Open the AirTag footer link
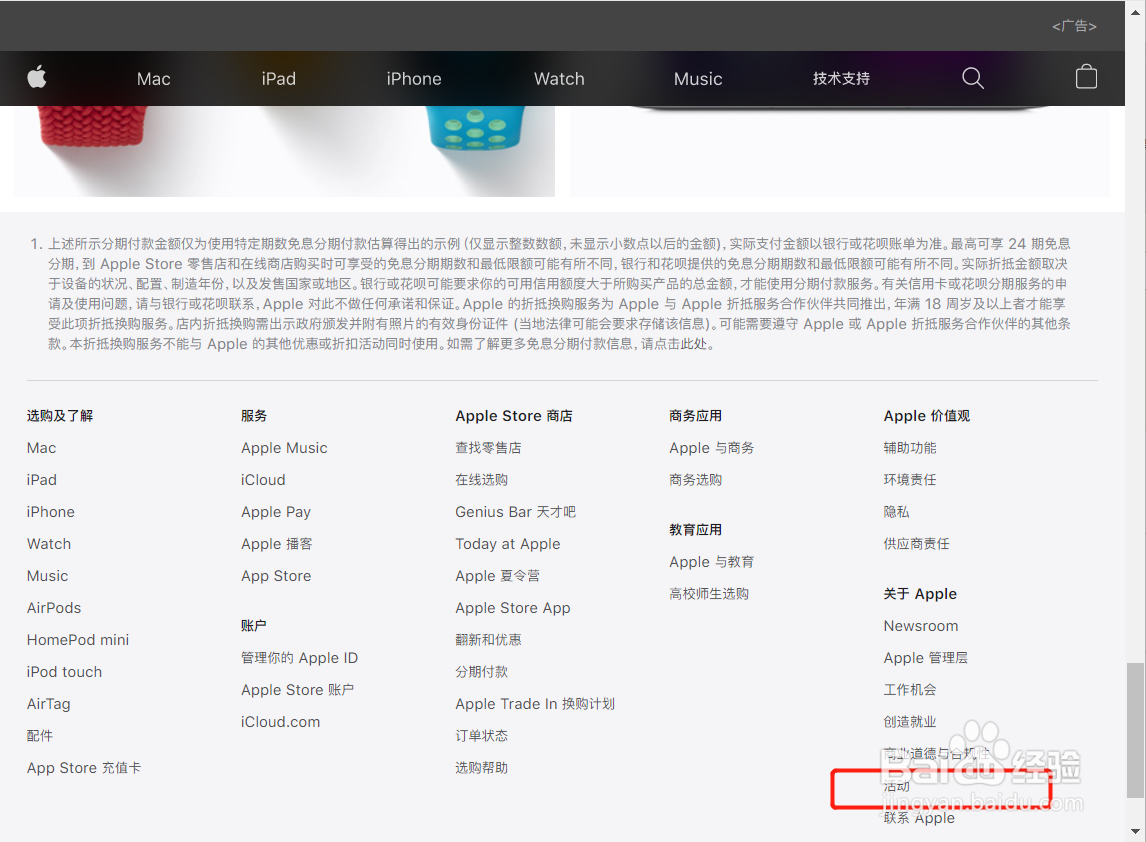The height and width of the screenshot is (842, 1146). point(49,705)
